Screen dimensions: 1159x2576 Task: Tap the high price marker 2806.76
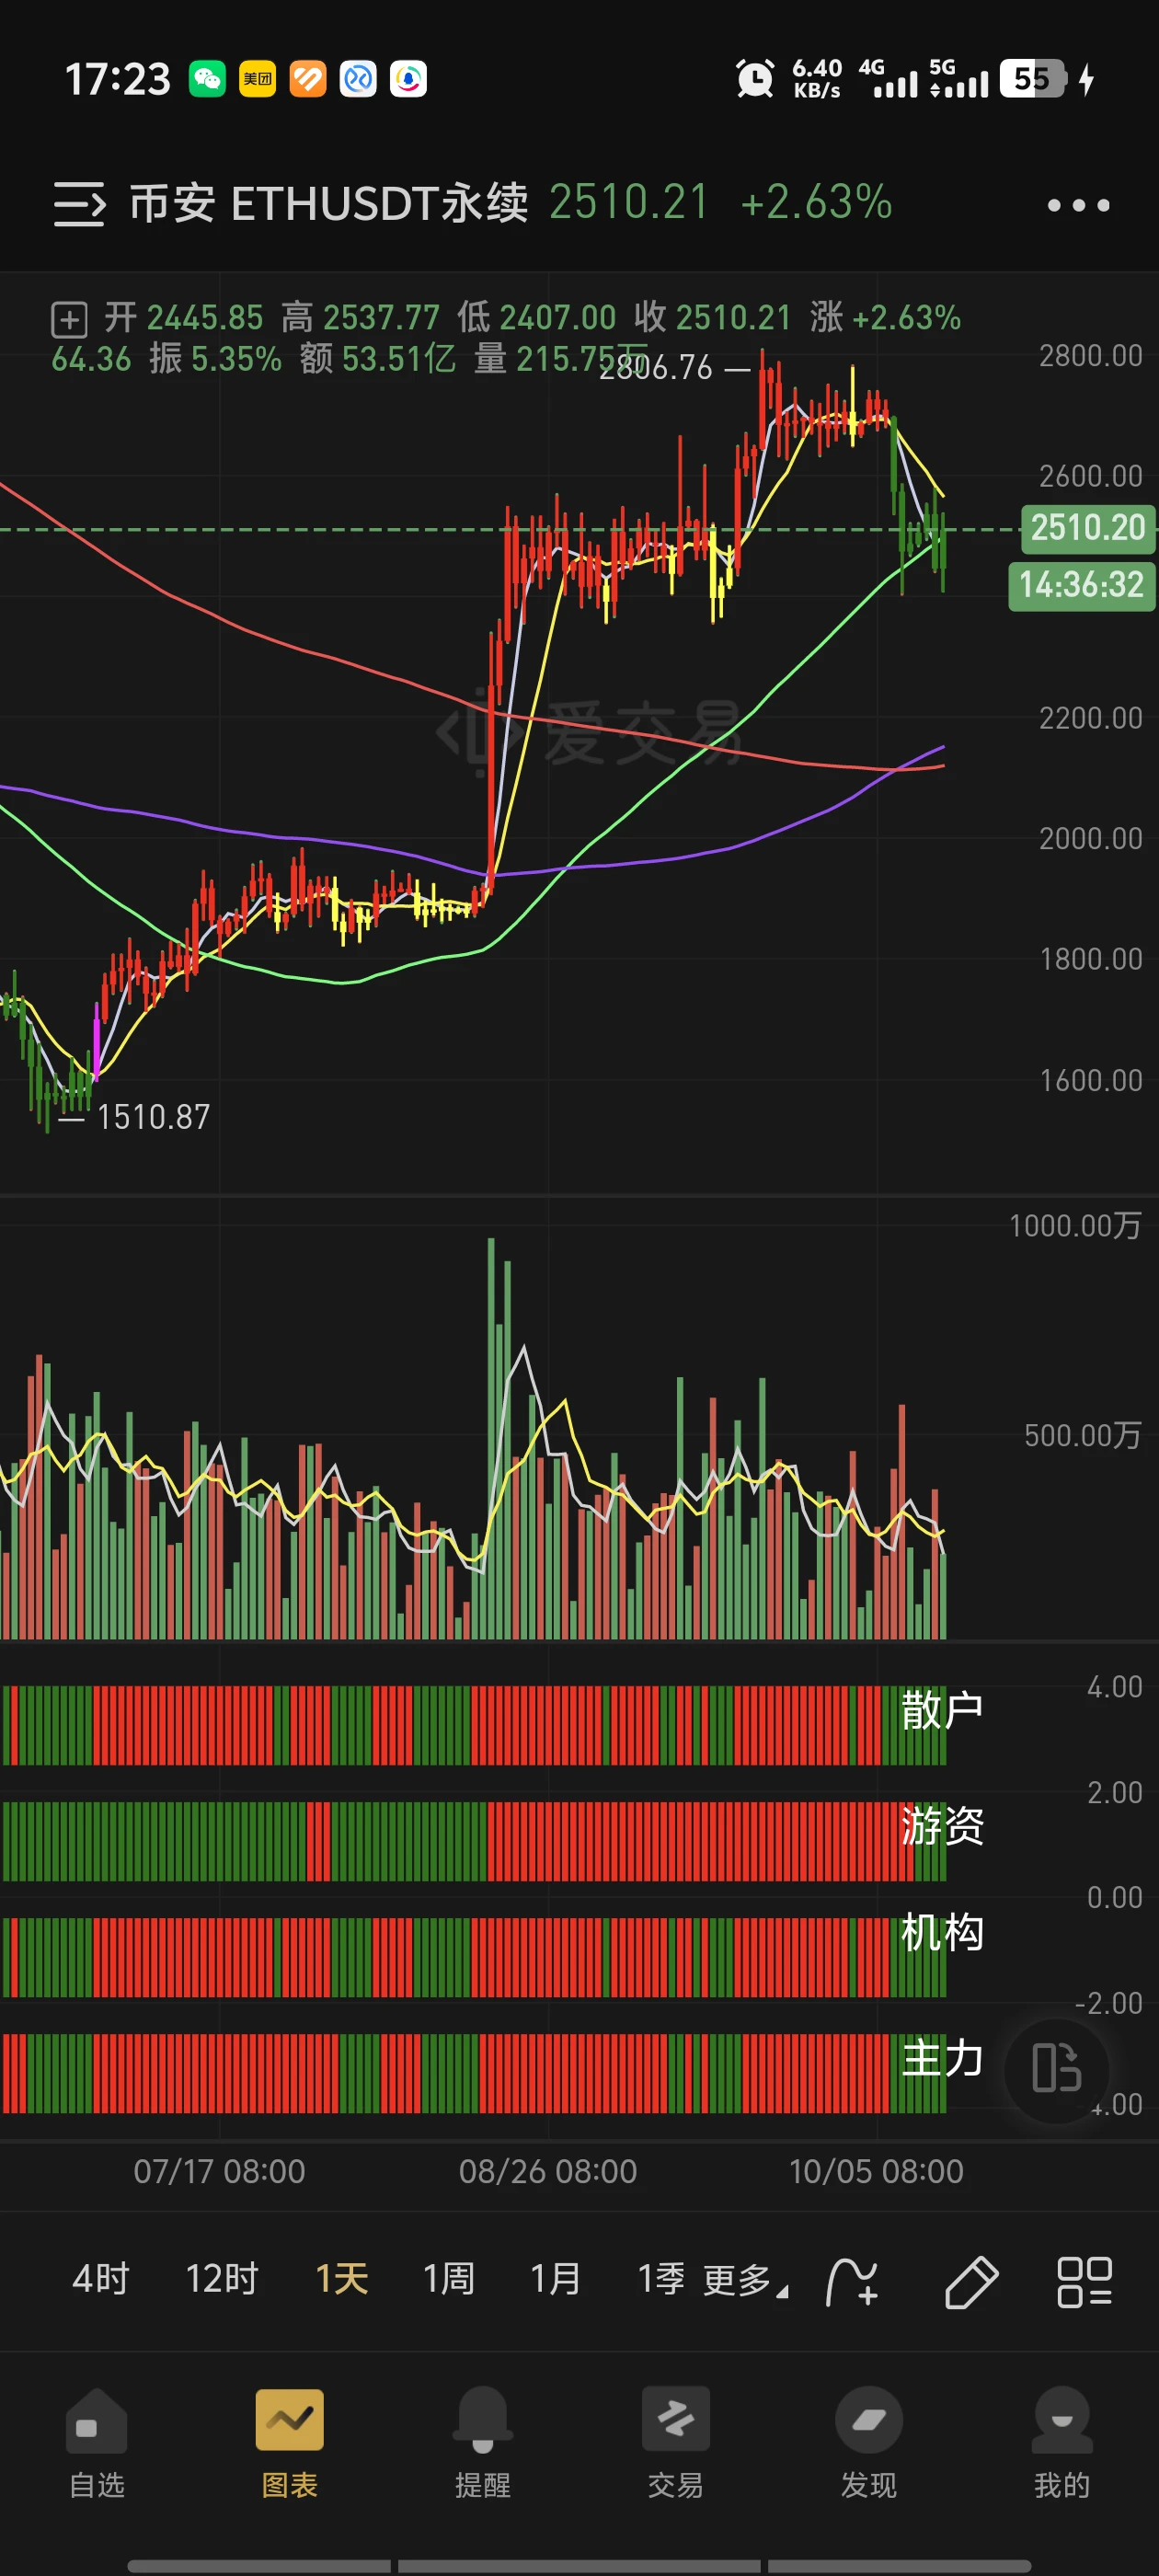click(656, 369)
